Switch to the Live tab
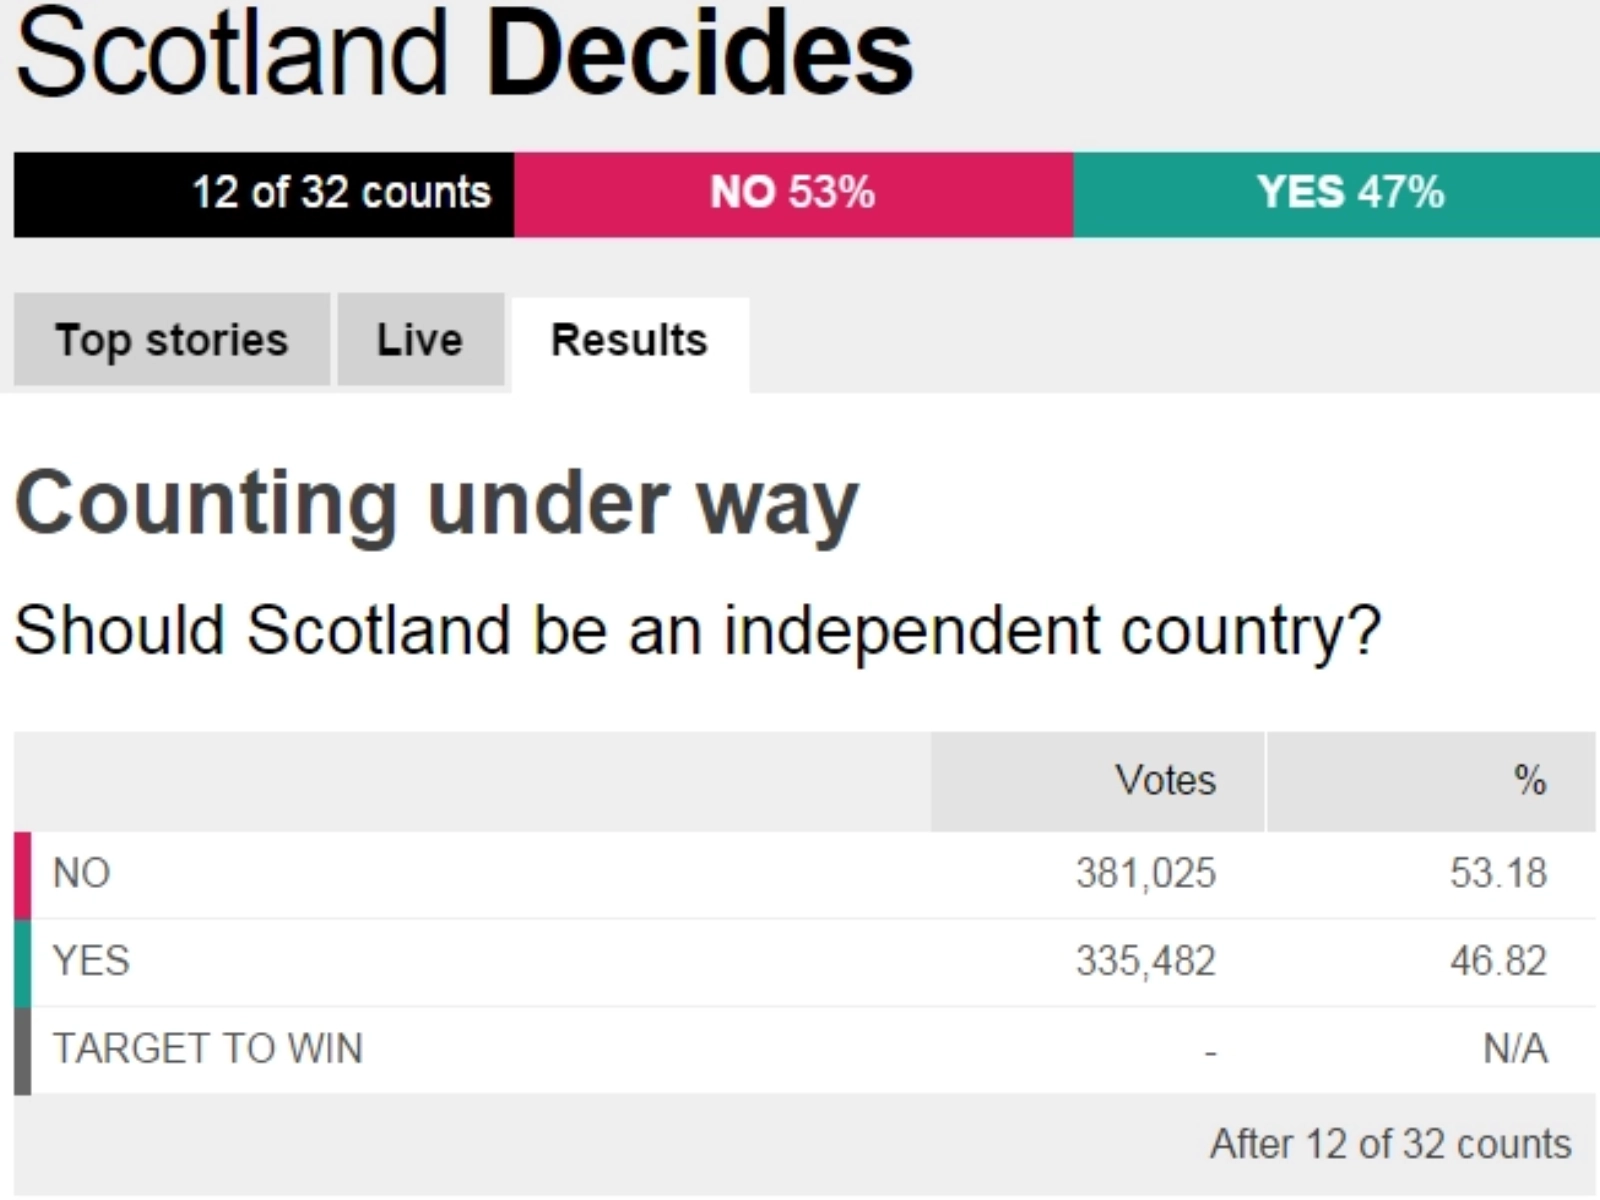The width and height of the screenshot is (1600, 1200). tap(421, 340)
